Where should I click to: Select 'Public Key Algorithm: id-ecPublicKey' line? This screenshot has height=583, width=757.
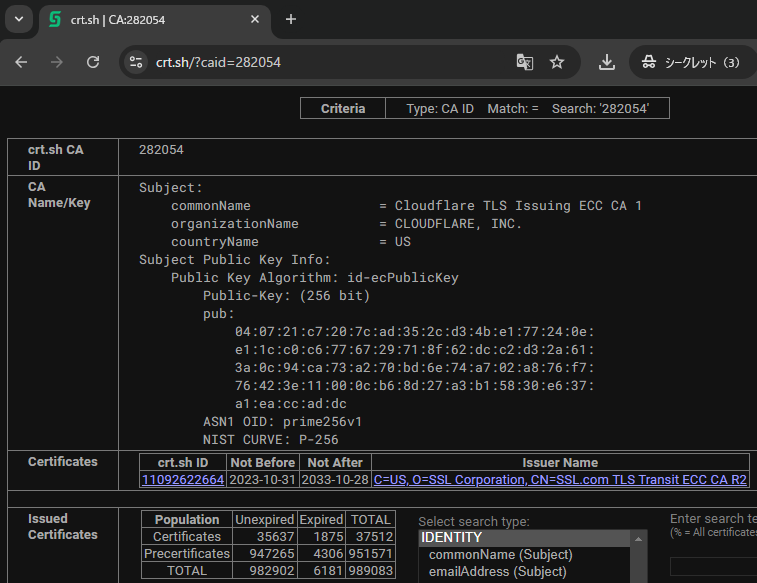point(314,278)
